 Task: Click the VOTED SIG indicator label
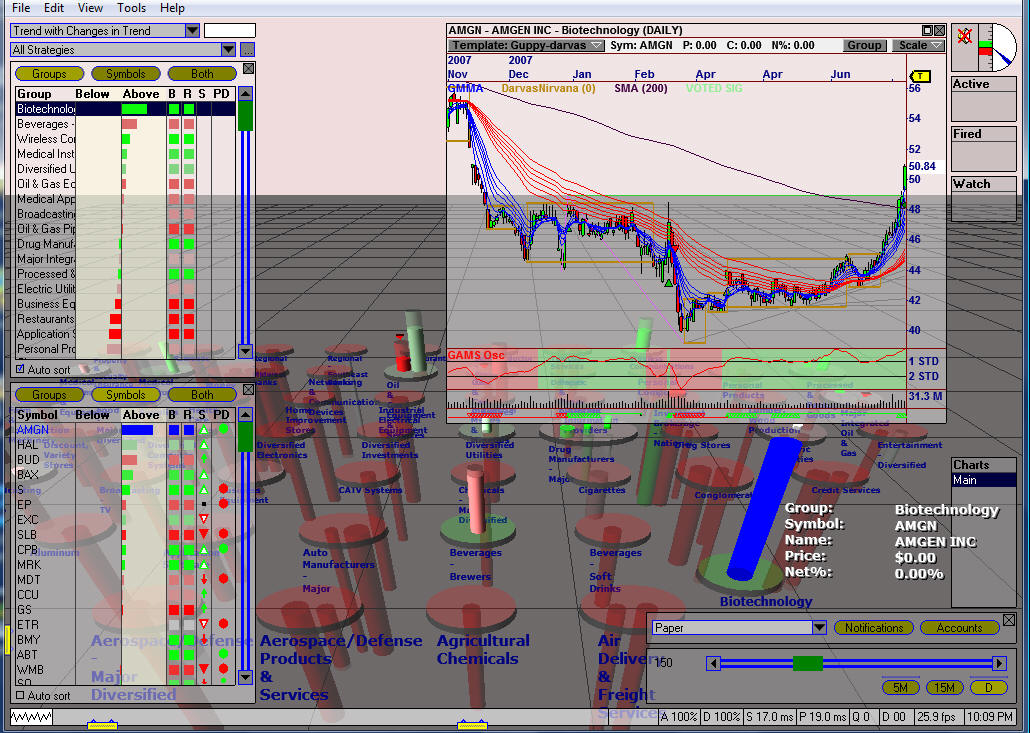tap(714, 88)
